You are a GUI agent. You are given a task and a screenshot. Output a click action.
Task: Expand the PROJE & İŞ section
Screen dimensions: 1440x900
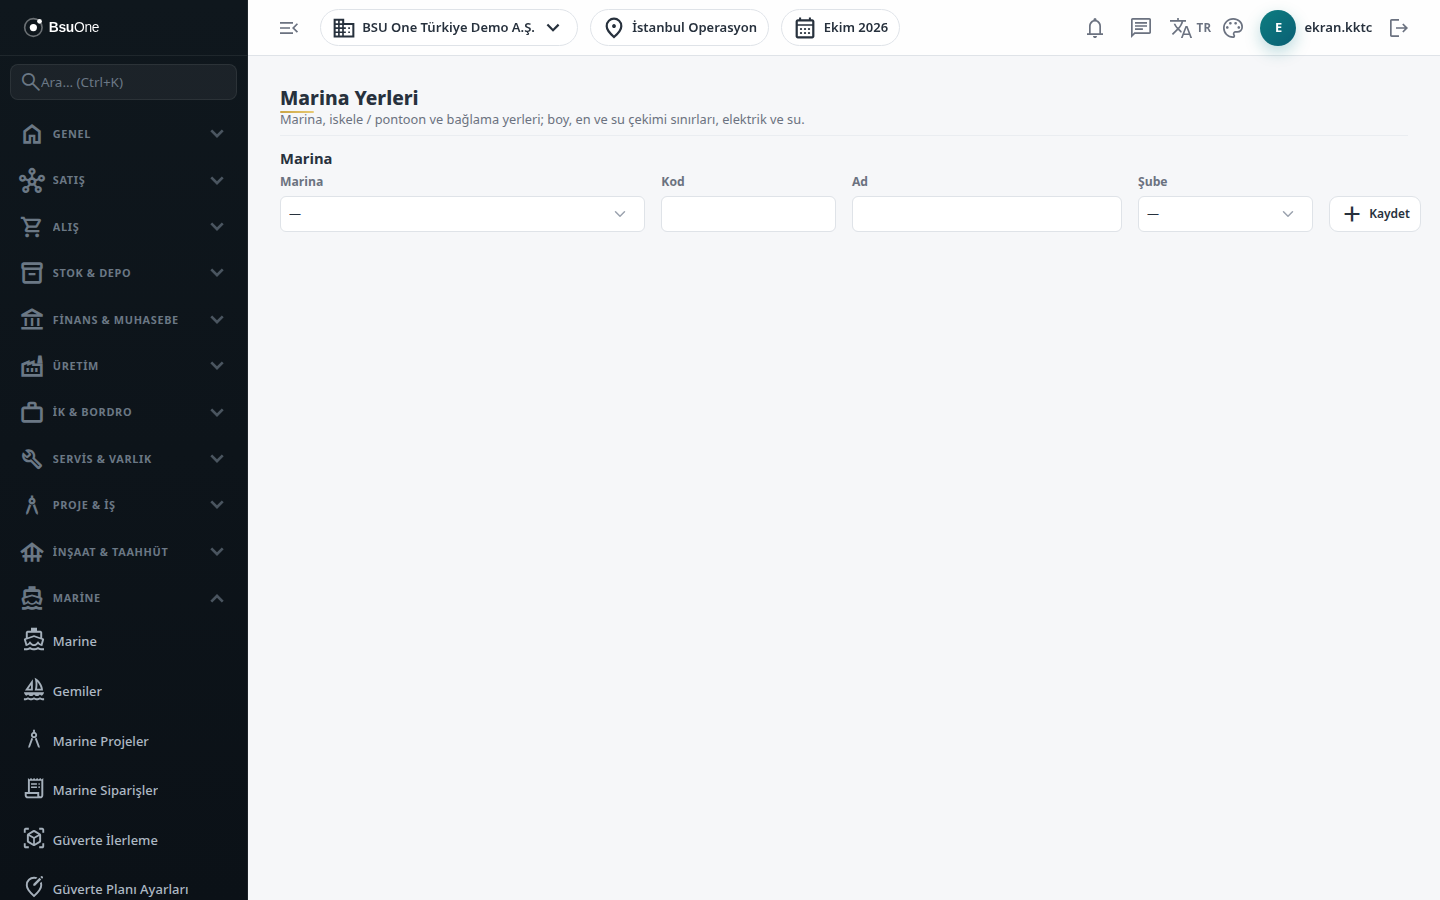124,505
